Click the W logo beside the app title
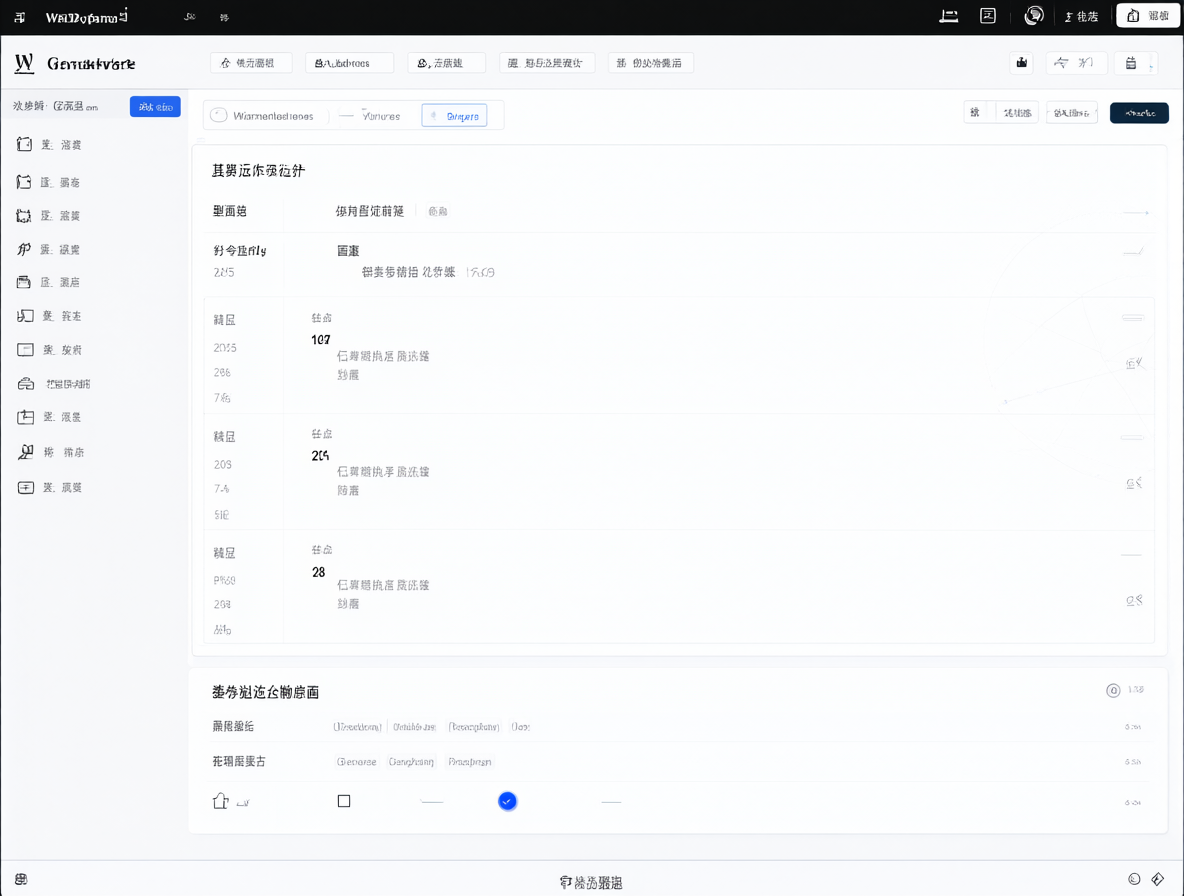This screenshot has height=896, width=1184. click(24, 63)
